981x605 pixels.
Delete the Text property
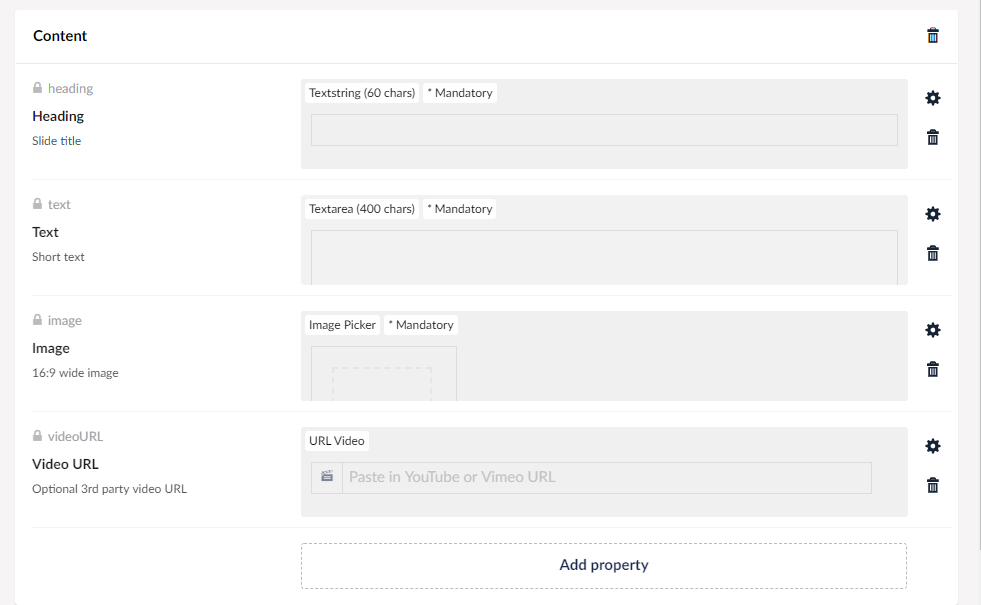tap(932, 253)
